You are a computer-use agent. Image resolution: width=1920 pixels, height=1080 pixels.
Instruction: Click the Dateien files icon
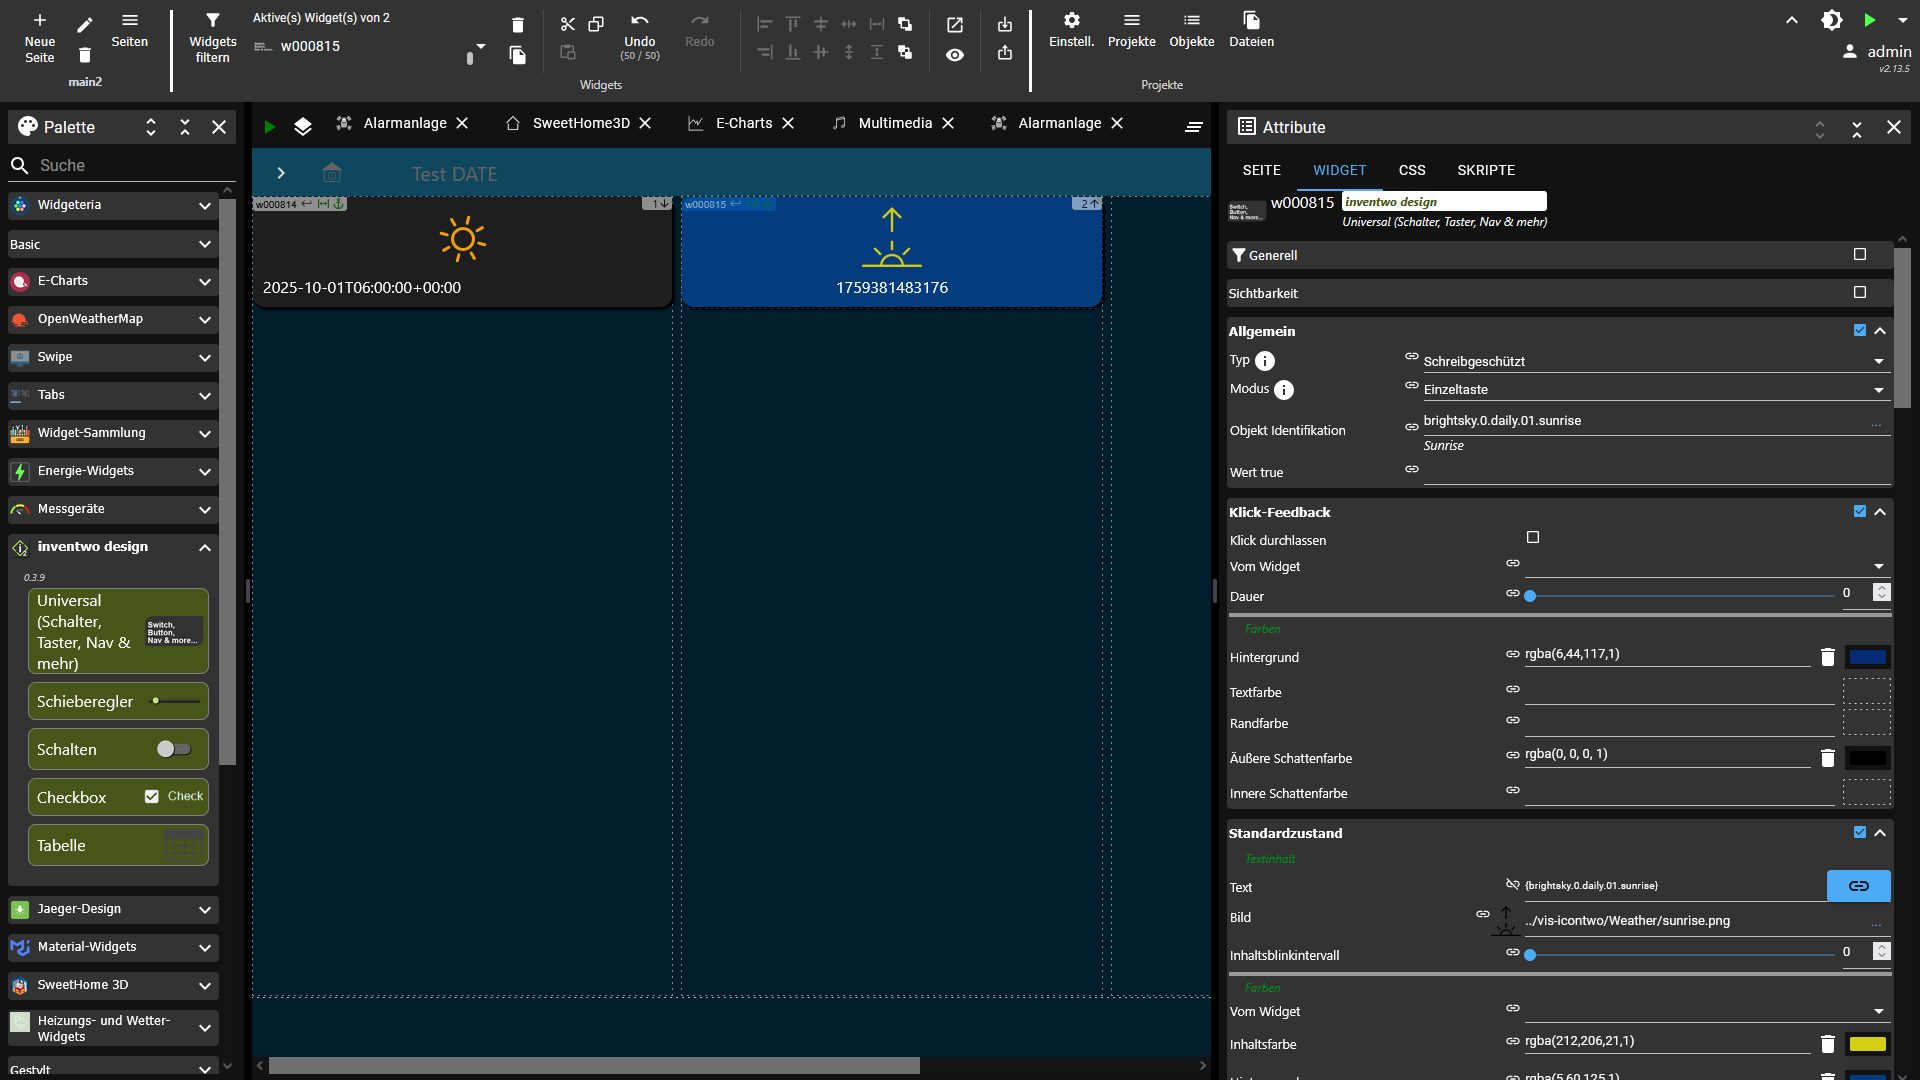click(x=1251, y=21)
